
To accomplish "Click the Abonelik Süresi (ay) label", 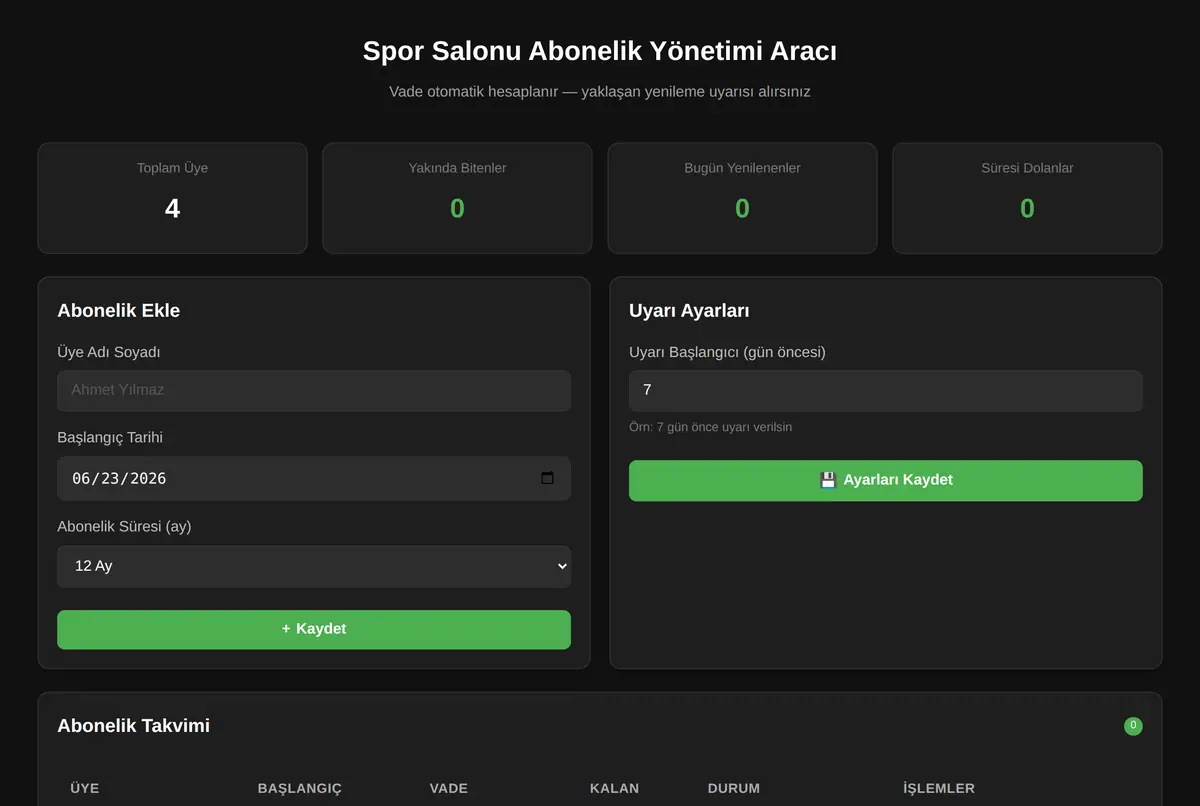I will point(124,526).
